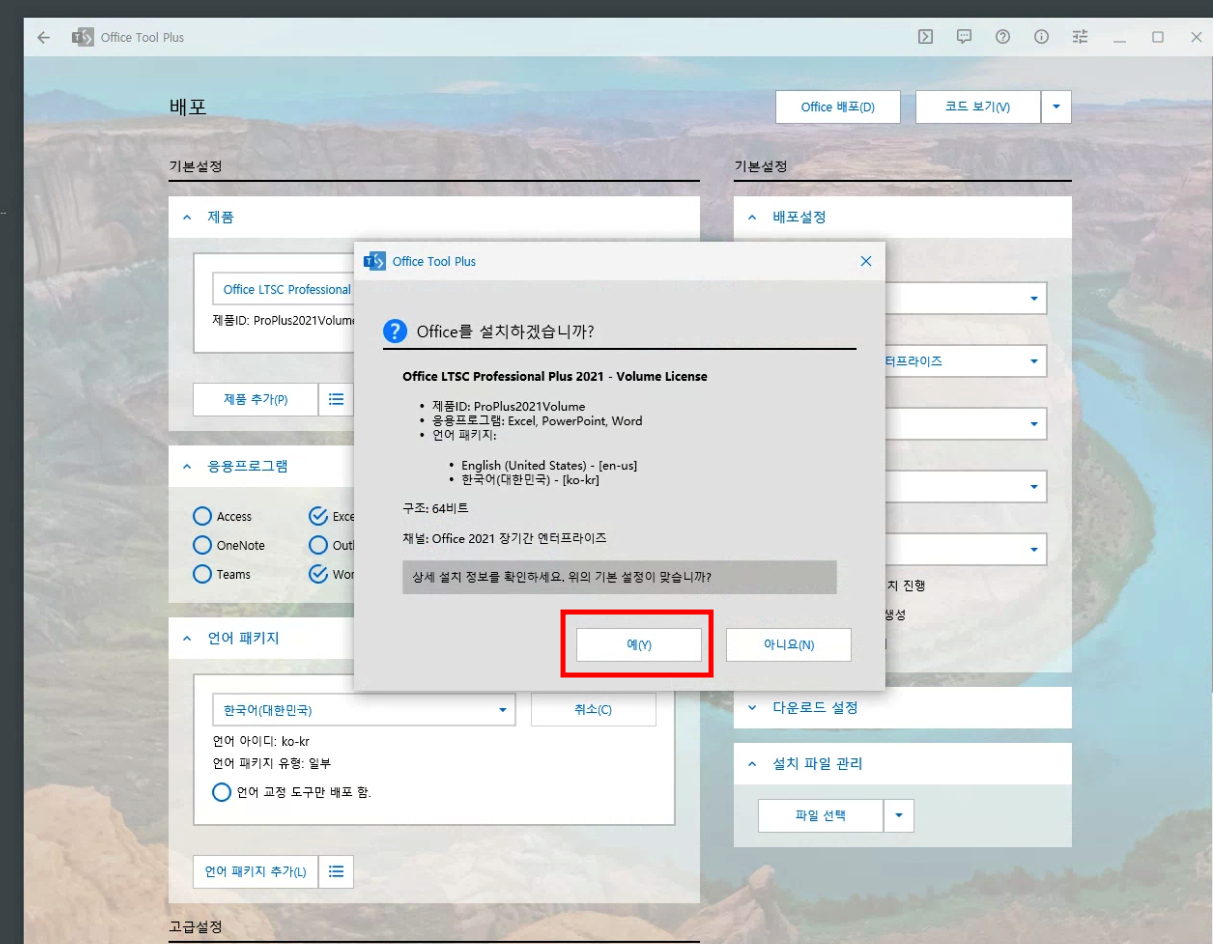Go back using the title bar arrow
This screenshot has width=1213, height=944.
point(42,37)
